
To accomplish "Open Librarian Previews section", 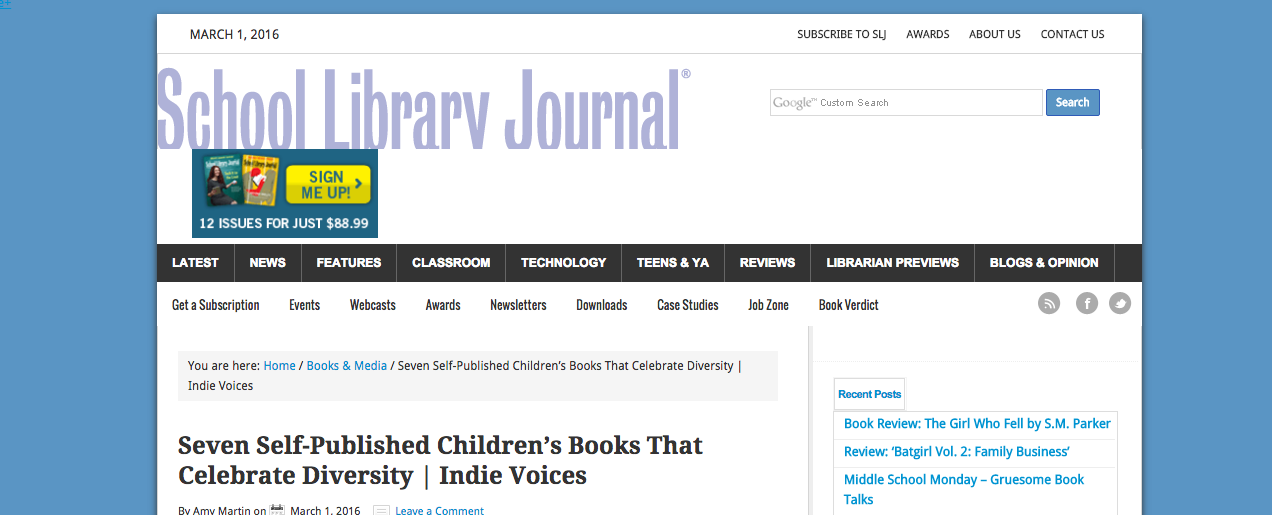I will pos(893,263).
